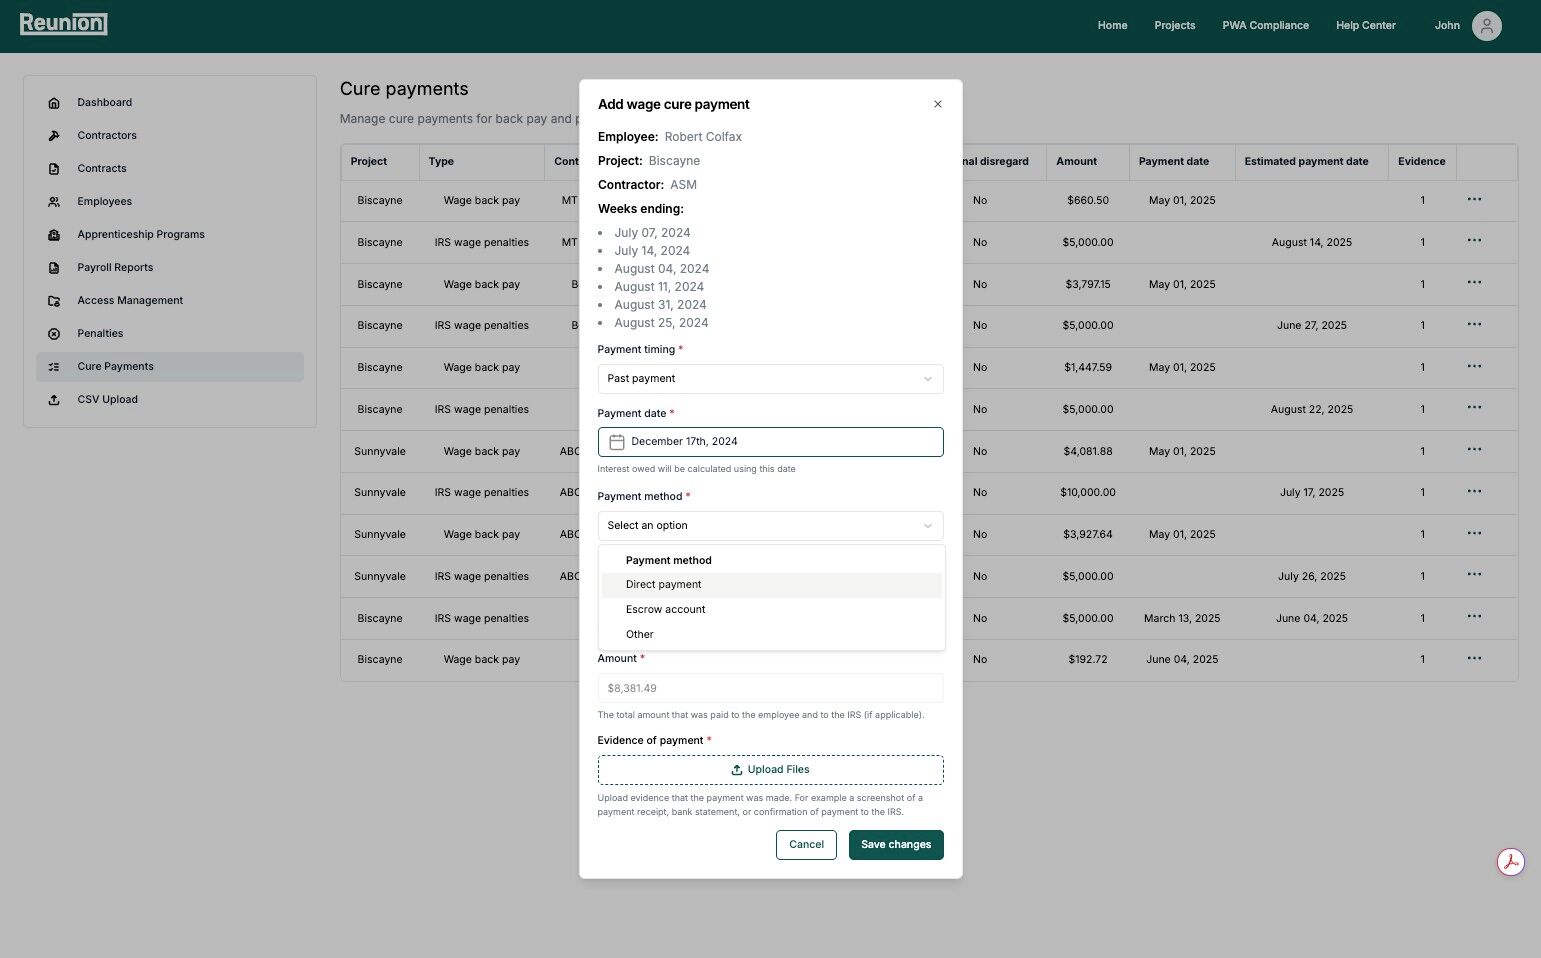This screenshot has height=958, width=1541.
Task: Click the calendar icon in Payment date field
Action: point(618,441)
